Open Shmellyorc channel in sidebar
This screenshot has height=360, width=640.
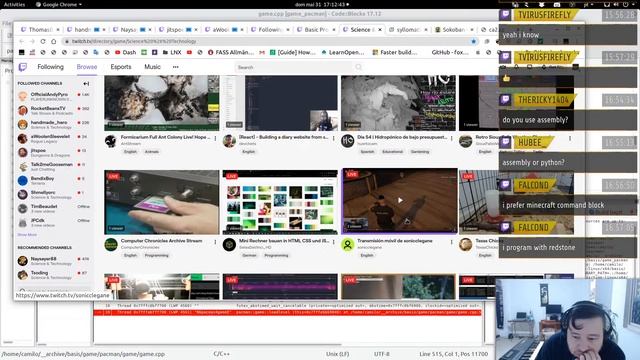pyautogui.click(x=53, y=194)
